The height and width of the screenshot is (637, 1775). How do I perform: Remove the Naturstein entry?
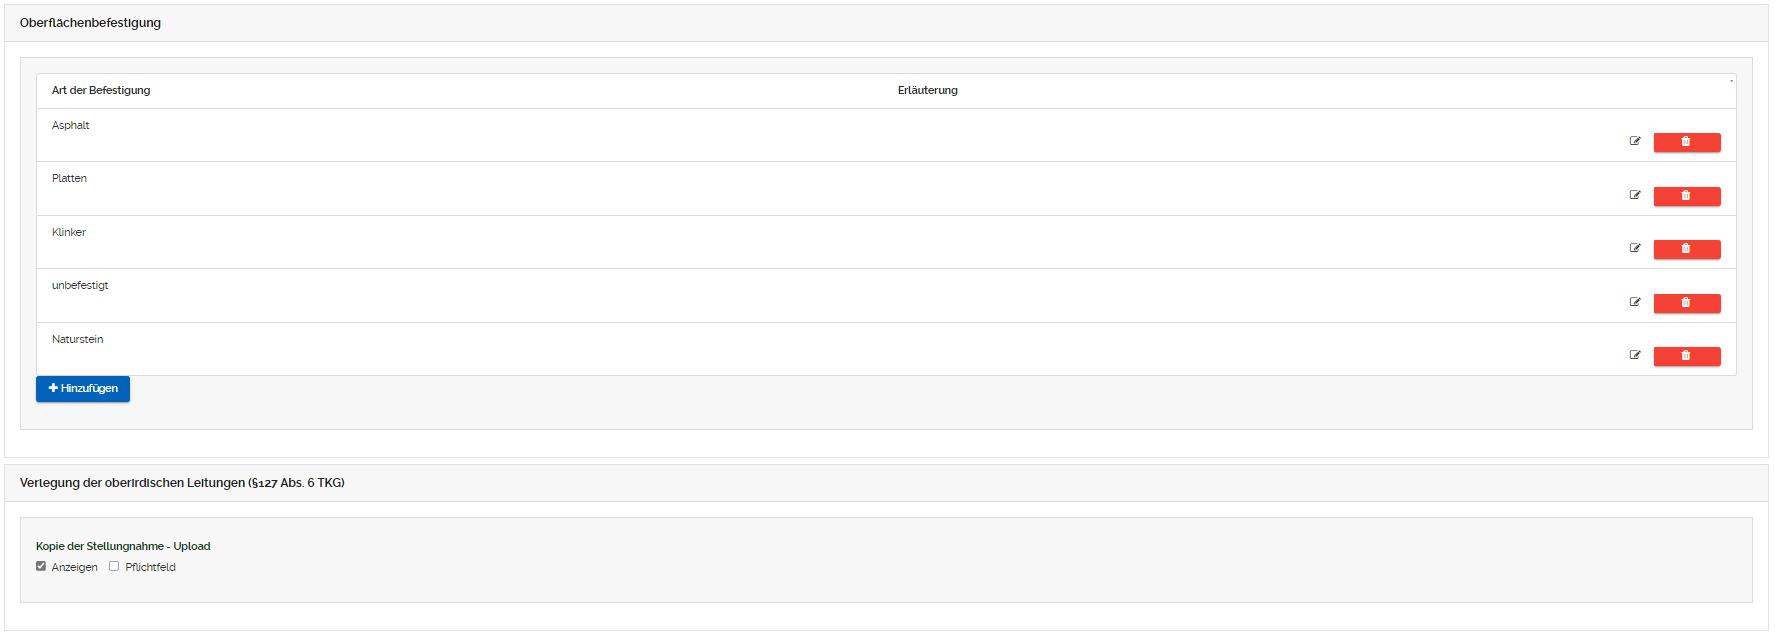[x=1686, y=356]
